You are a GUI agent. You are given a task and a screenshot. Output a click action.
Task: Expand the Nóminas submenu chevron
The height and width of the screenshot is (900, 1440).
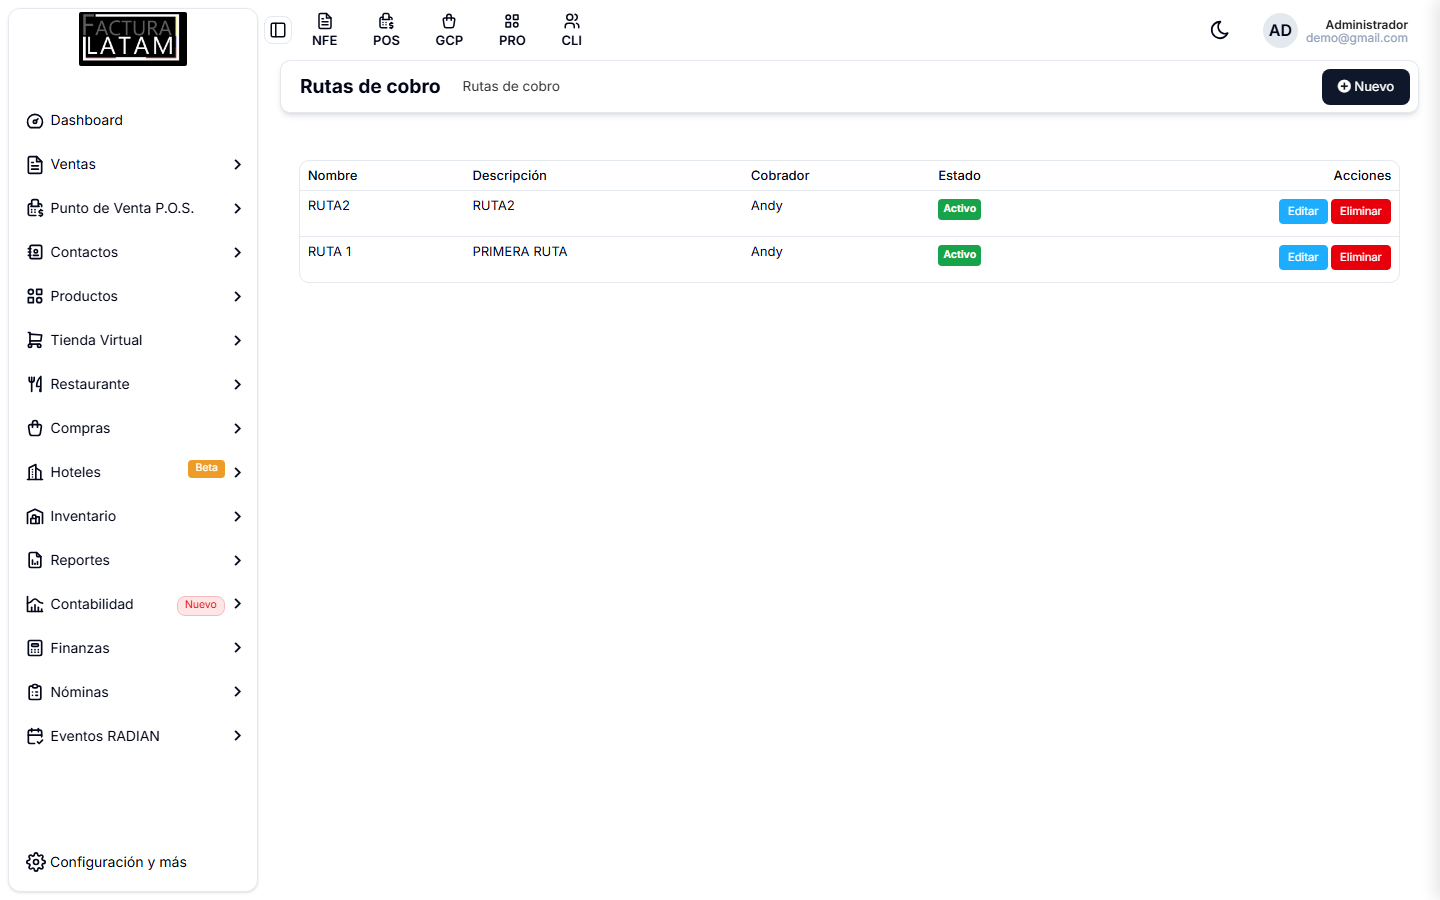coord(238,692)
